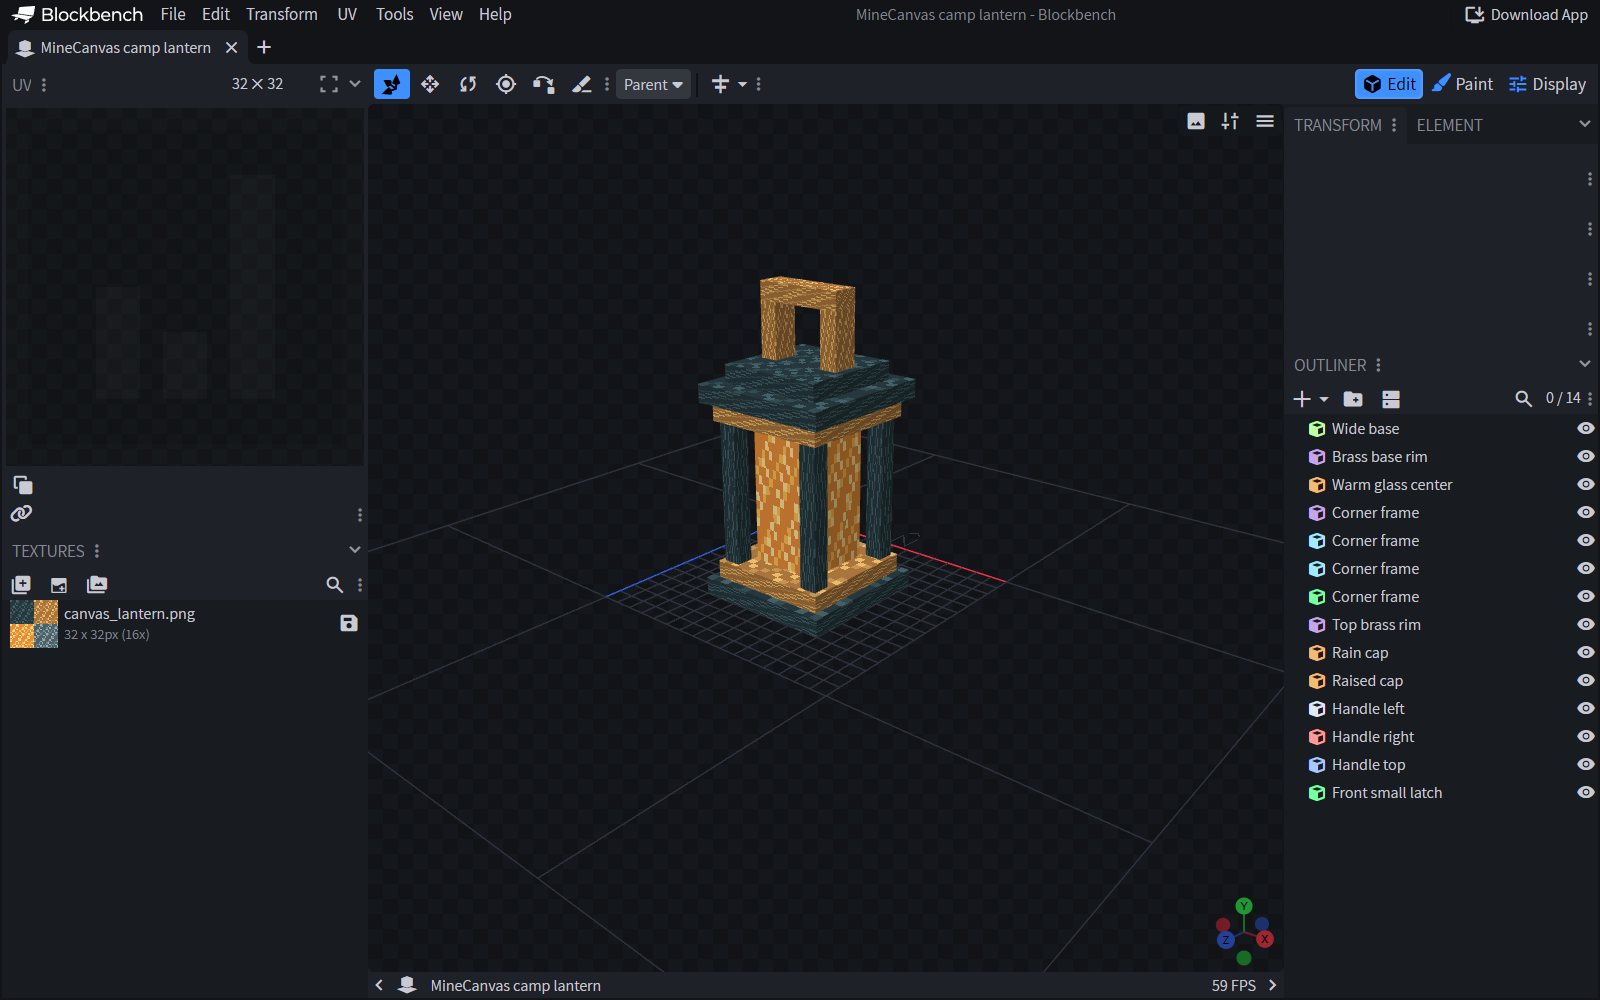Open the View menu
The width and height of the screenshot is (1600, 1000).
pyautogui.click(x=446, y=14)
